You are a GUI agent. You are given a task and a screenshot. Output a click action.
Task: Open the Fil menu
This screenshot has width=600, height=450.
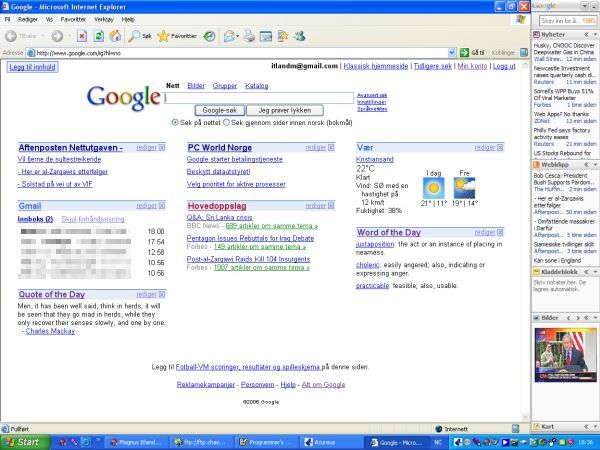tap(7, 19)
